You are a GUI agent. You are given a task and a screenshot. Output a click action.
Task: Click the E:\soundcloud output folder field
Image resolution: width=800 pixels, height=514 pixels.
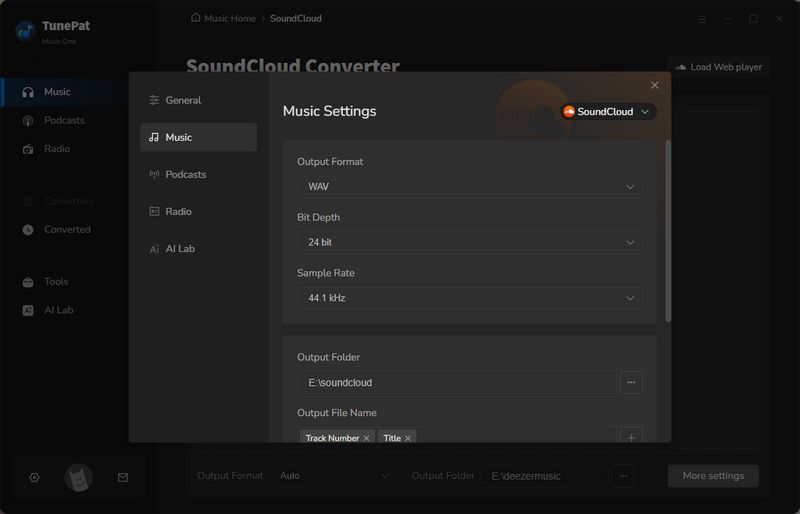click(x=456, y=382)
